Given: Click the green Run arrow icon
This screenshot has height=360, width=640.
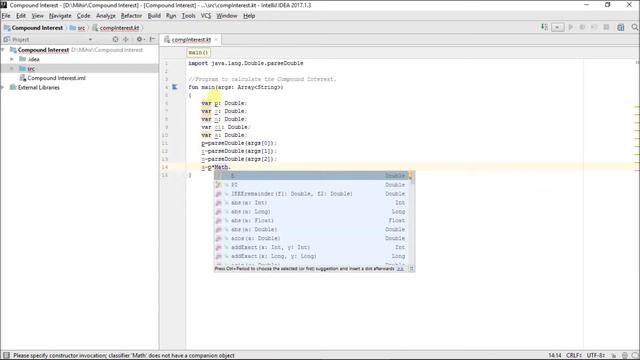Looking at the screenshot, I should pos(571,27).
